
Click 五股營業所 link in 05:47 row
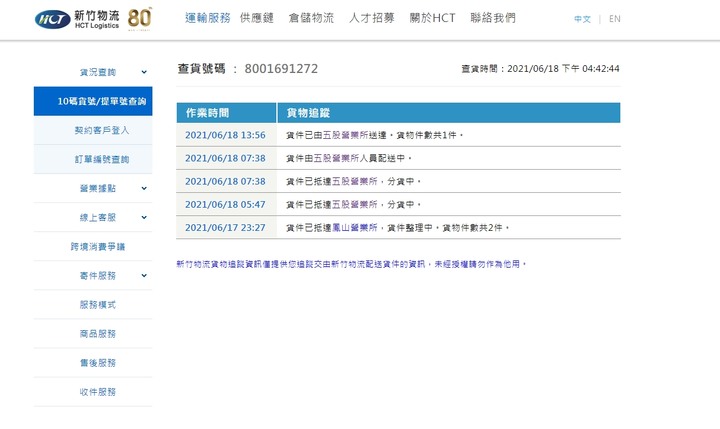click(354, 204)
